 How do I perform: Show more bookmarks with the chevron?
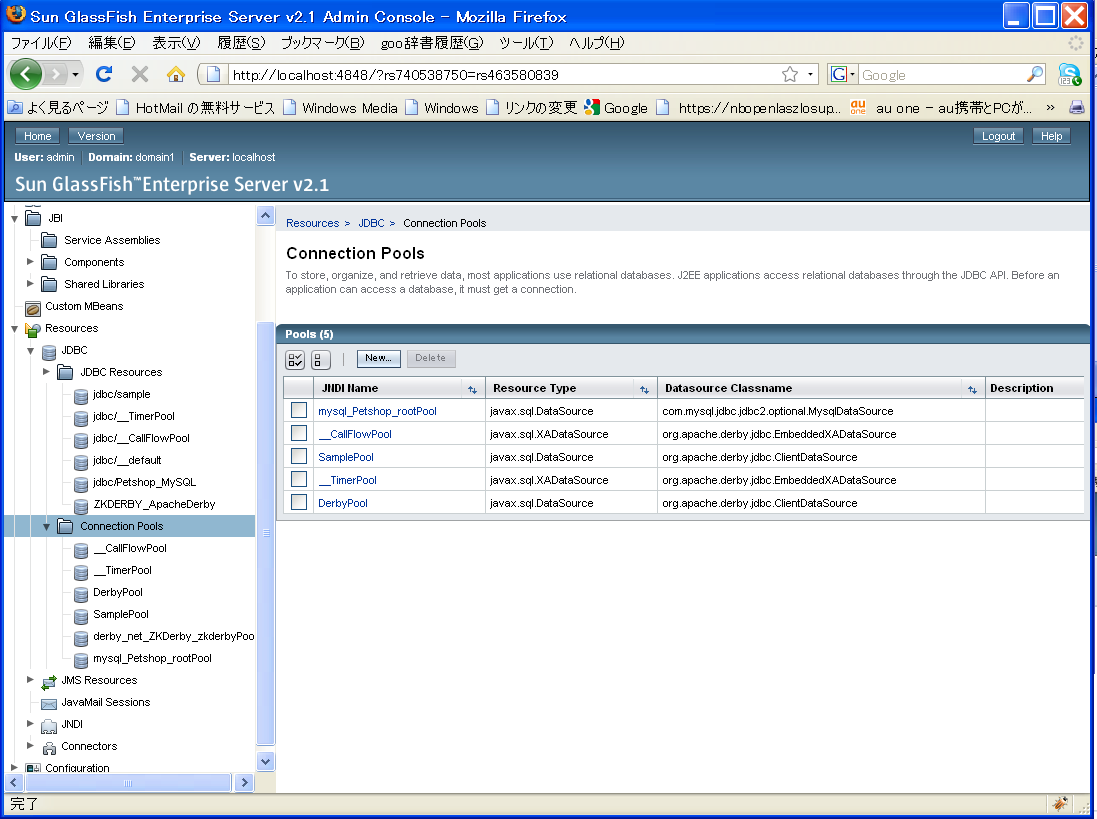click(x=1050, y=108)
